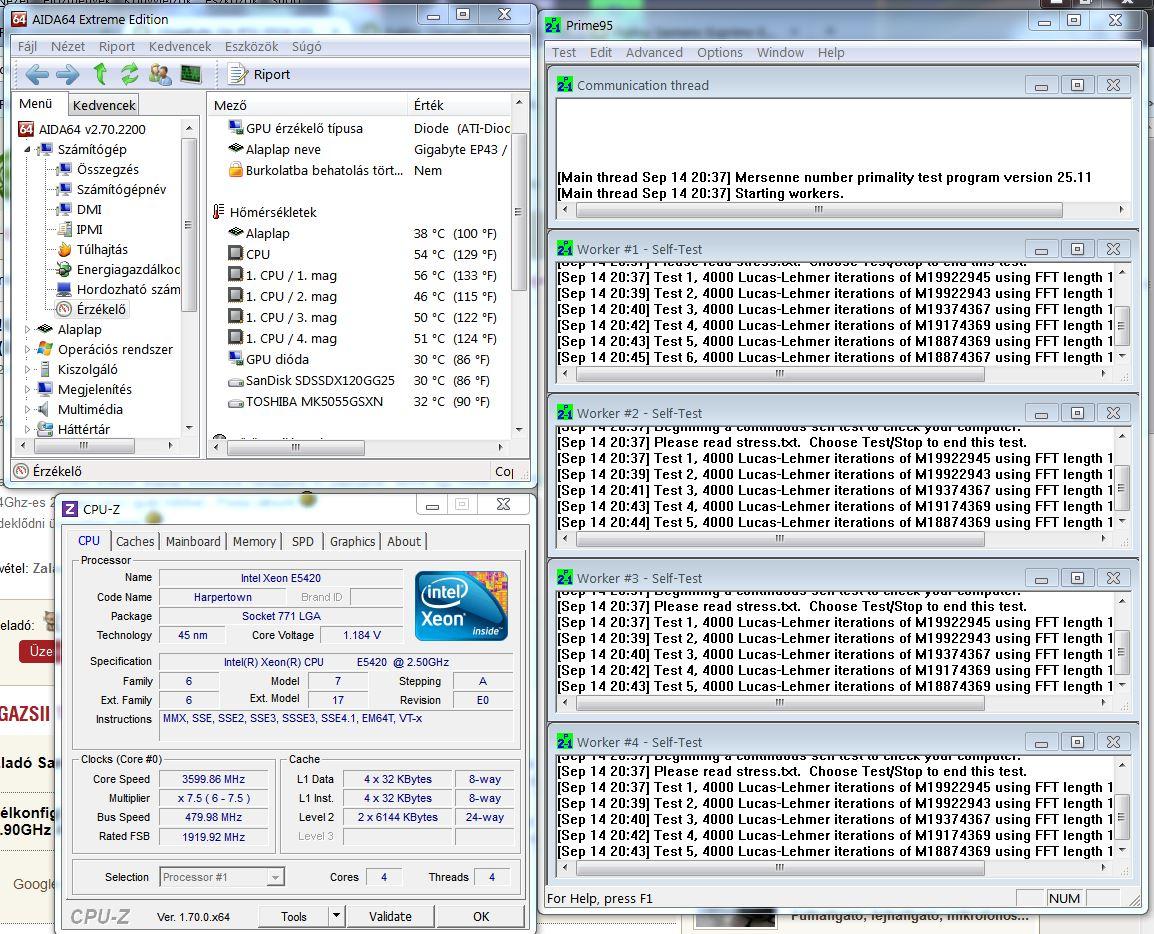Open DMI entry in AIDA64 tree
The width and height of the screenshot is (1154, 934).
point(89,209)
